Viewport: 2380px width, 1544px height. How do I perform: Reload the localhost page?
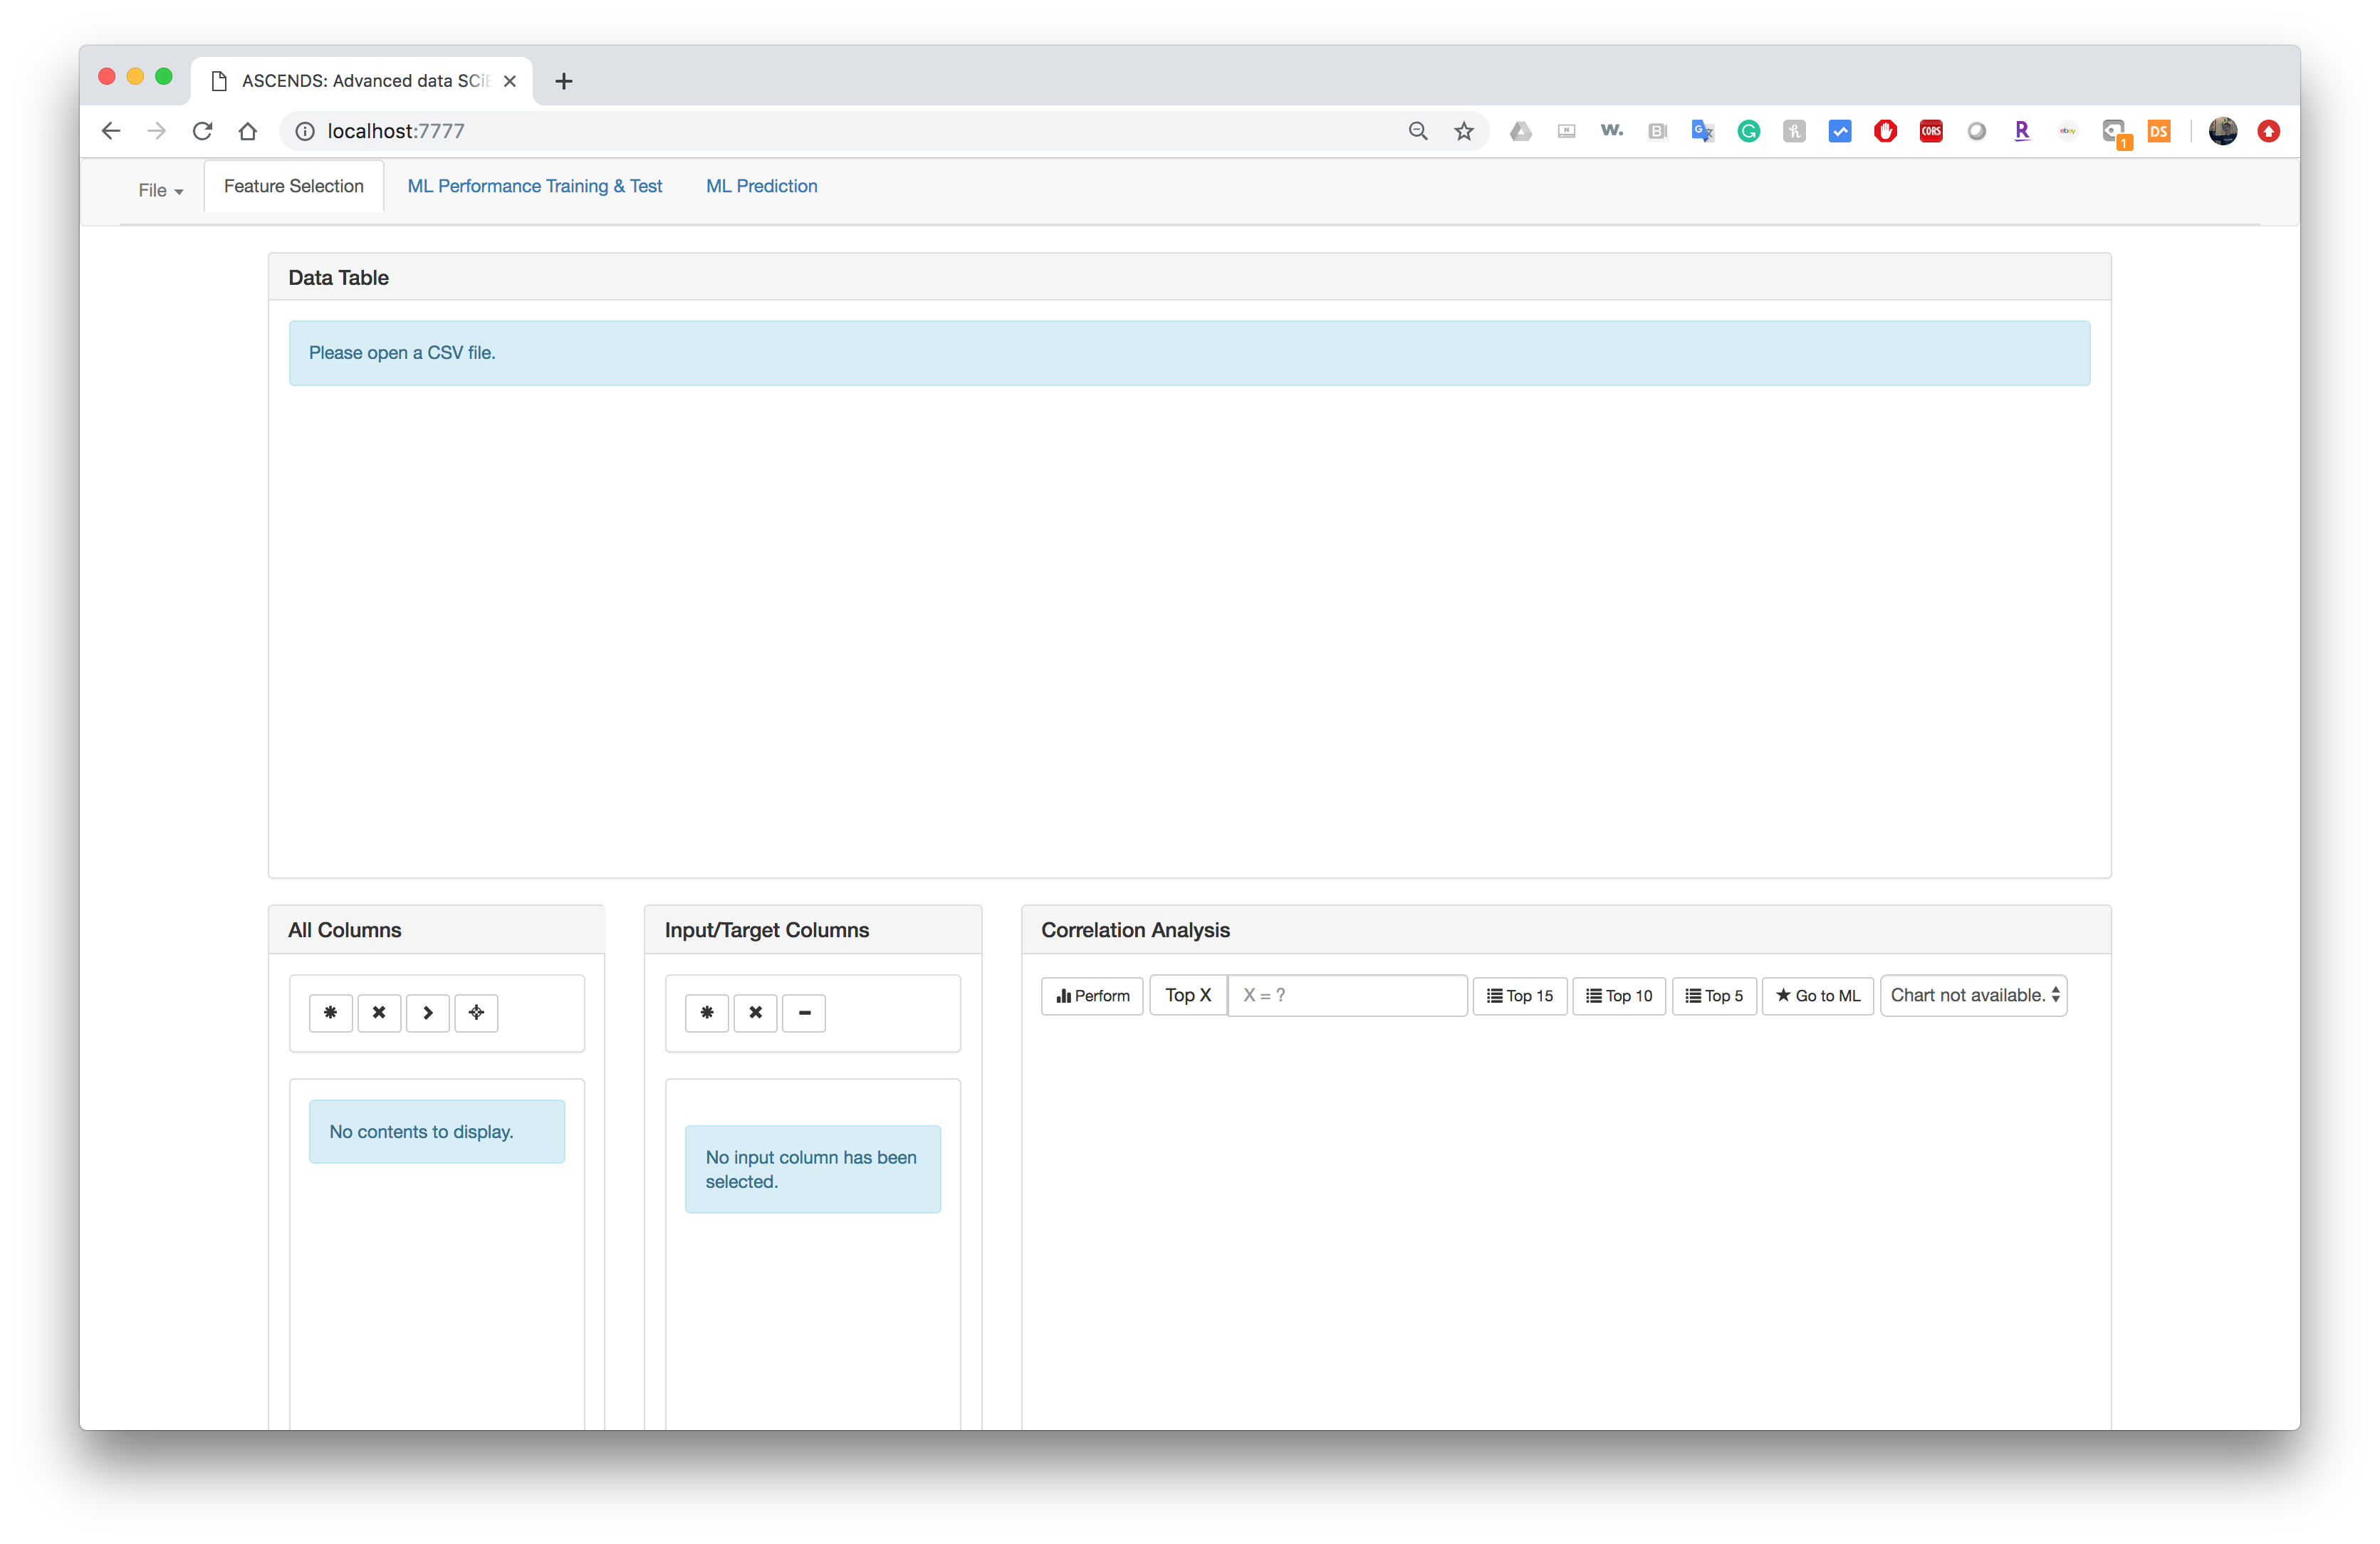click(x=202, y=131)
